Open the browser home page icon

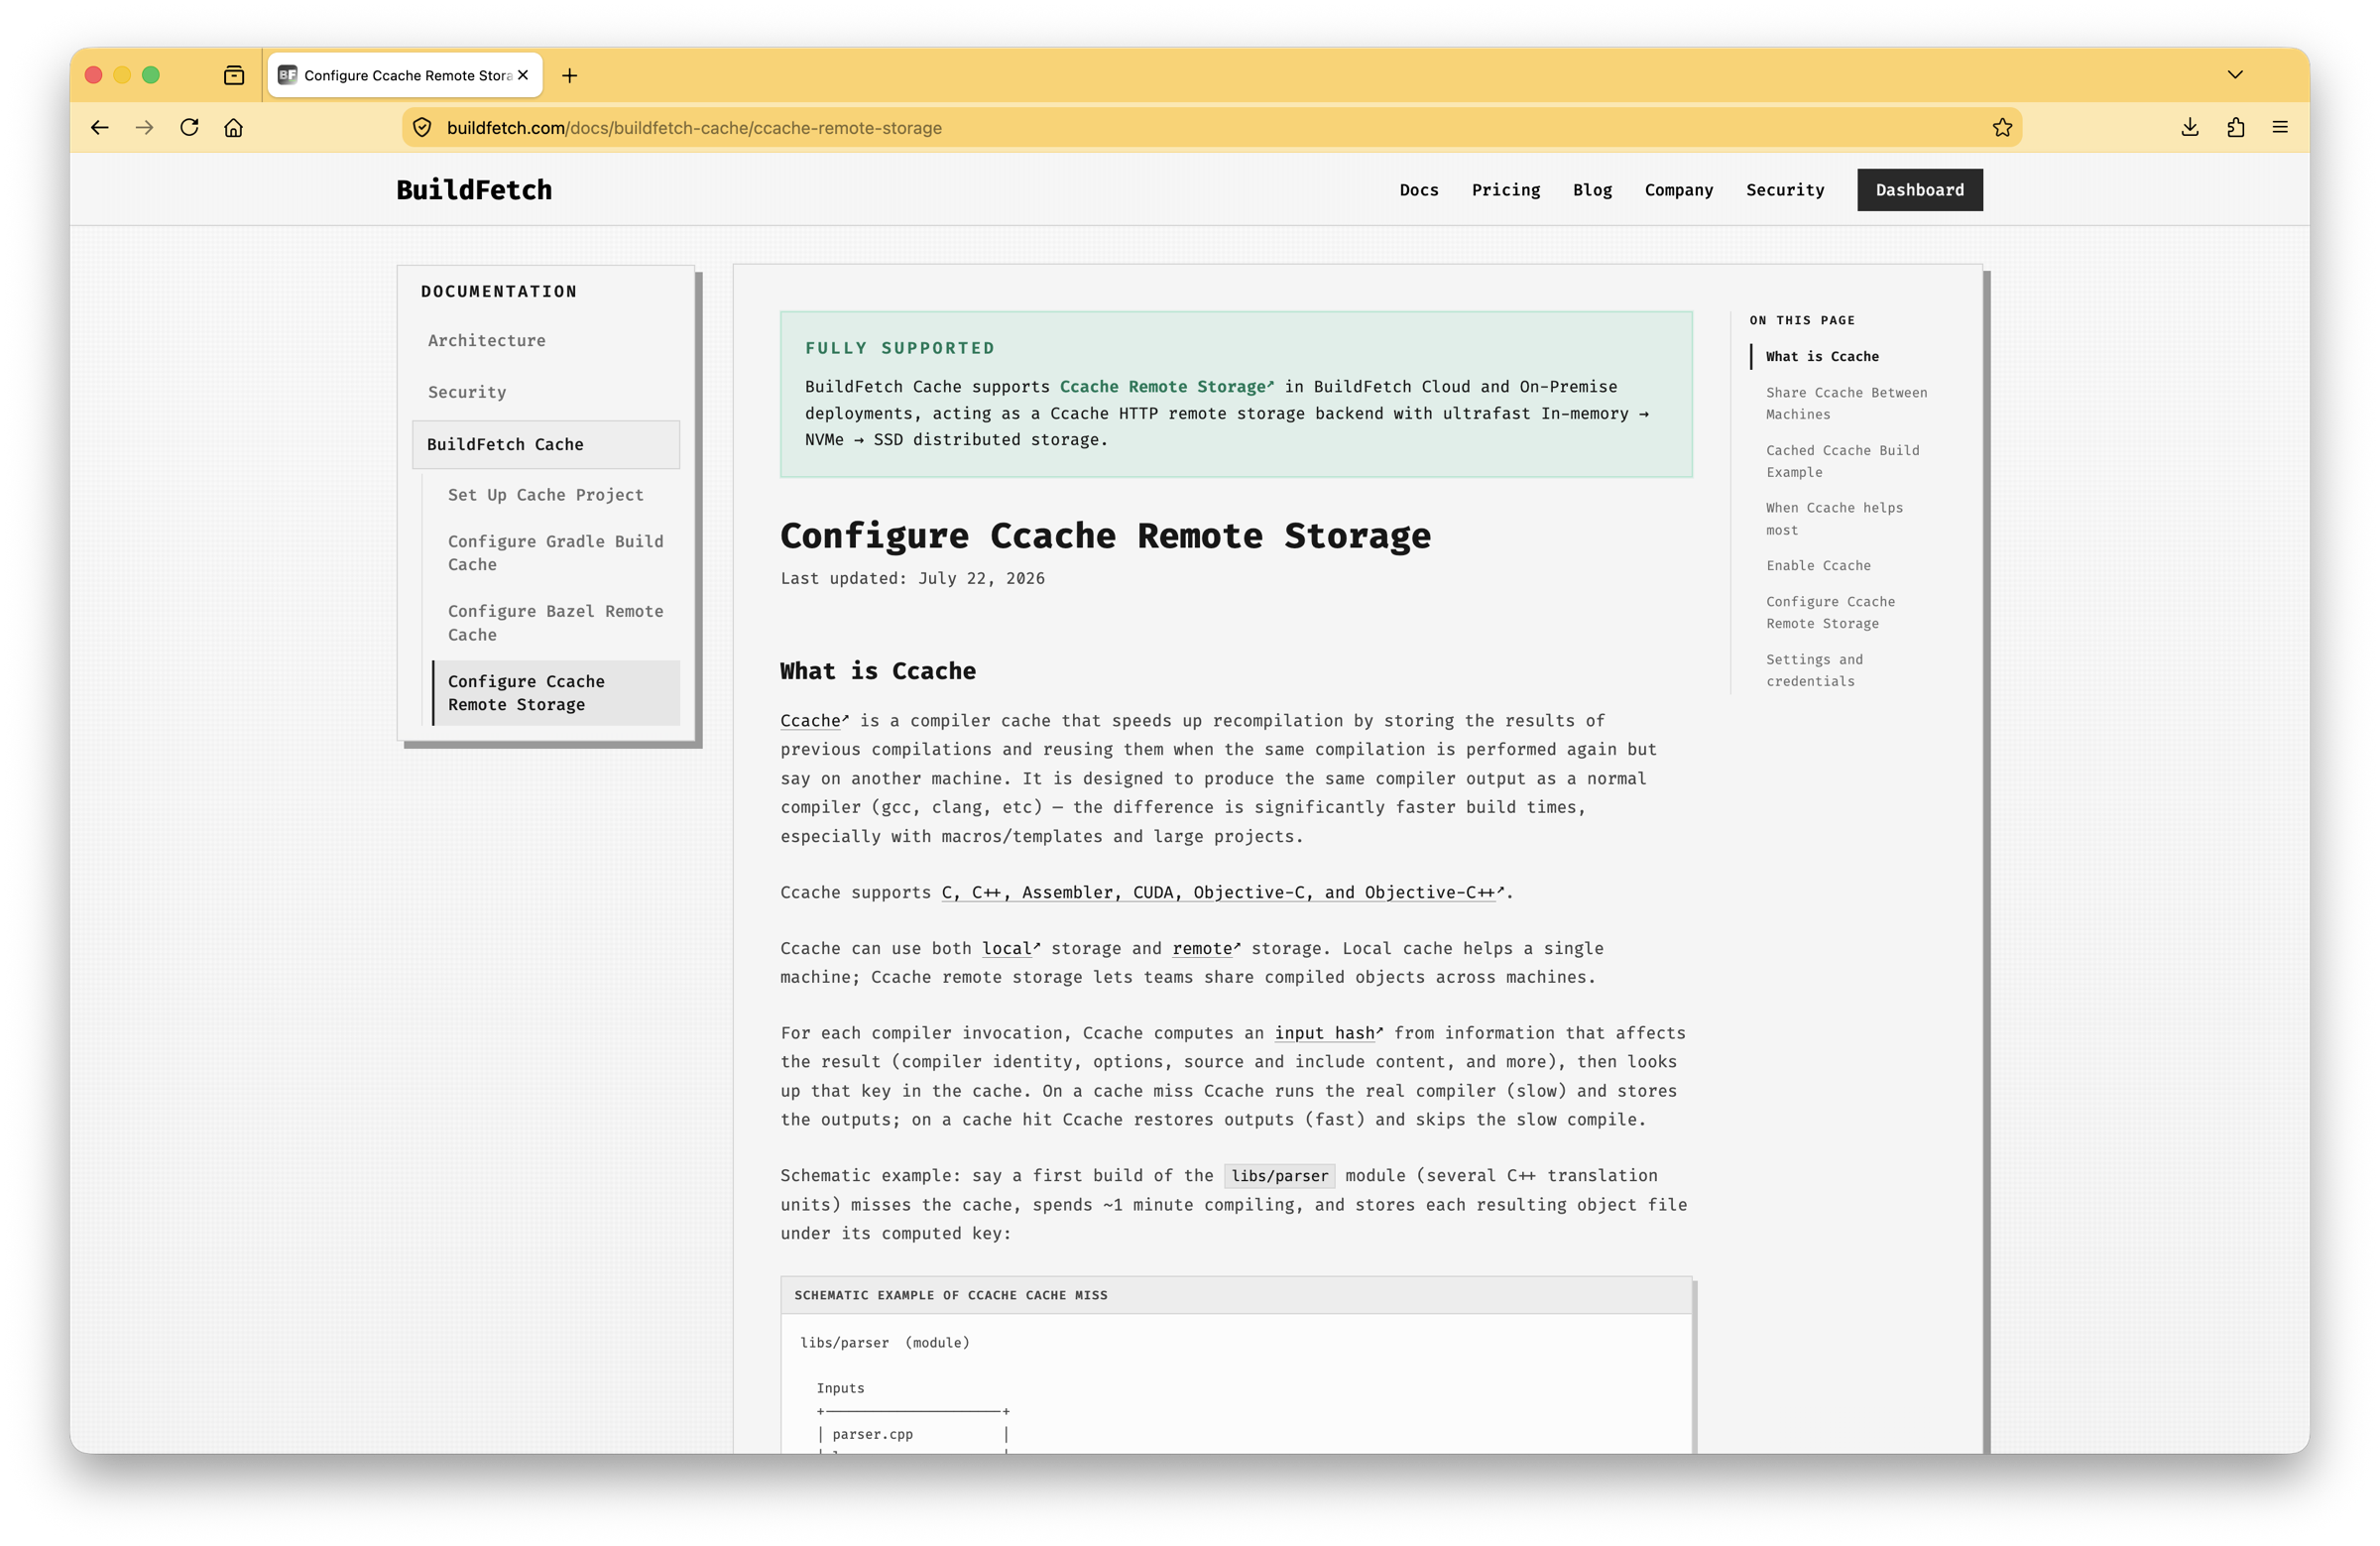click(234, 127)
